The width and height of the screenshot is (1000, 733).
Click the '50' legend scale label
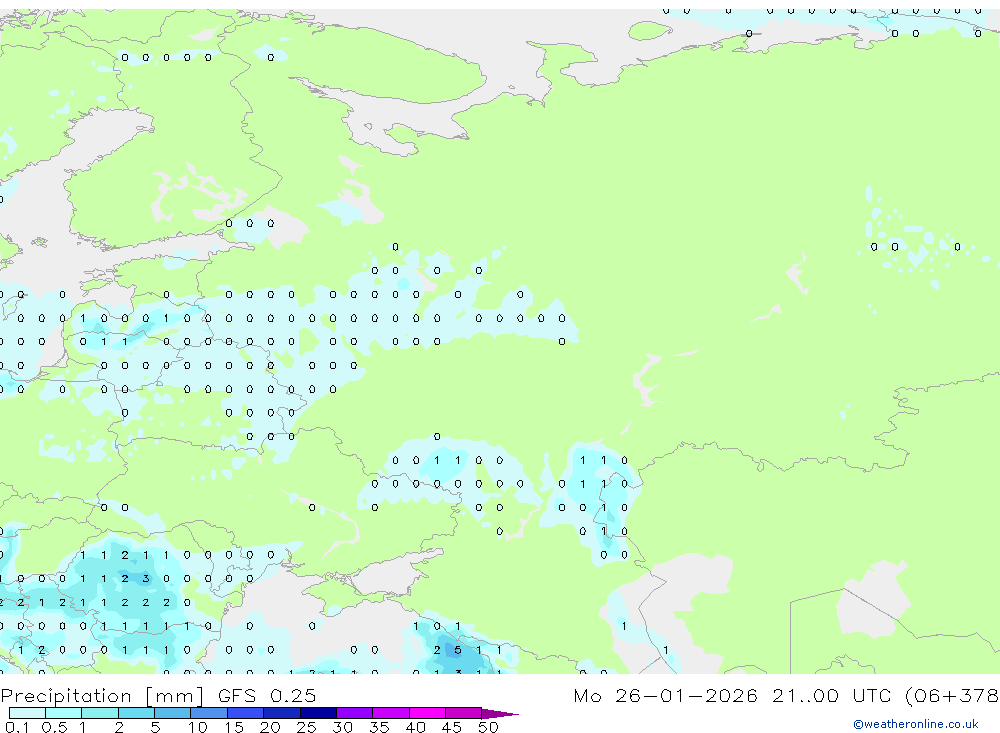(x=488, y=727)
